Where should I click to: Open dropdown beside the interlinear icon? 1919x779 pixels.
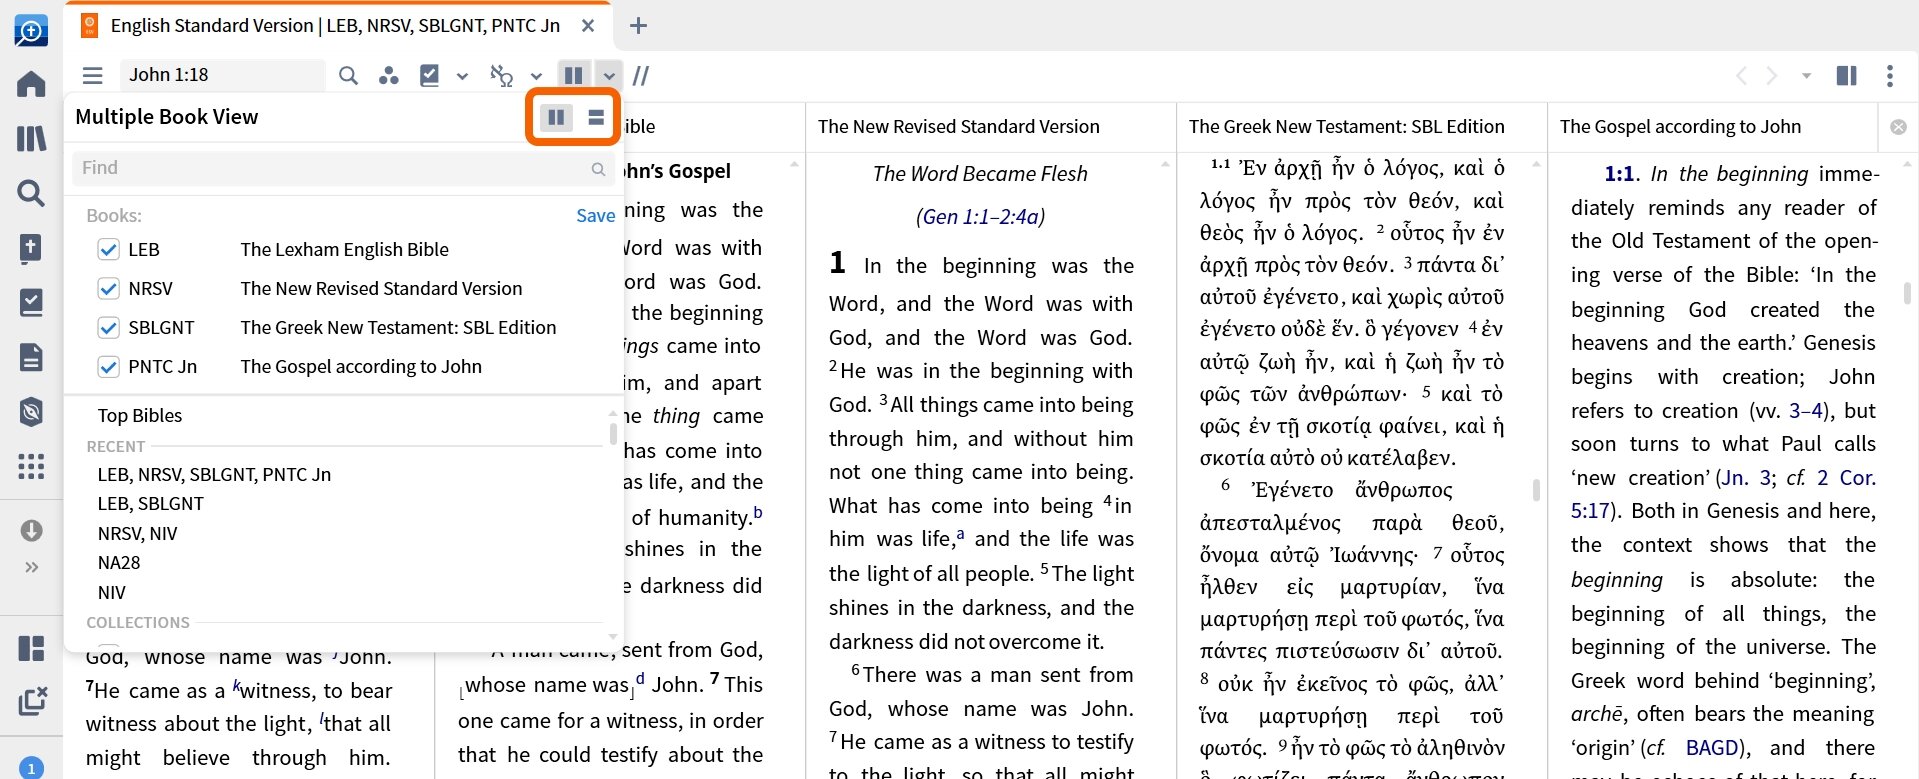(536, 76)
